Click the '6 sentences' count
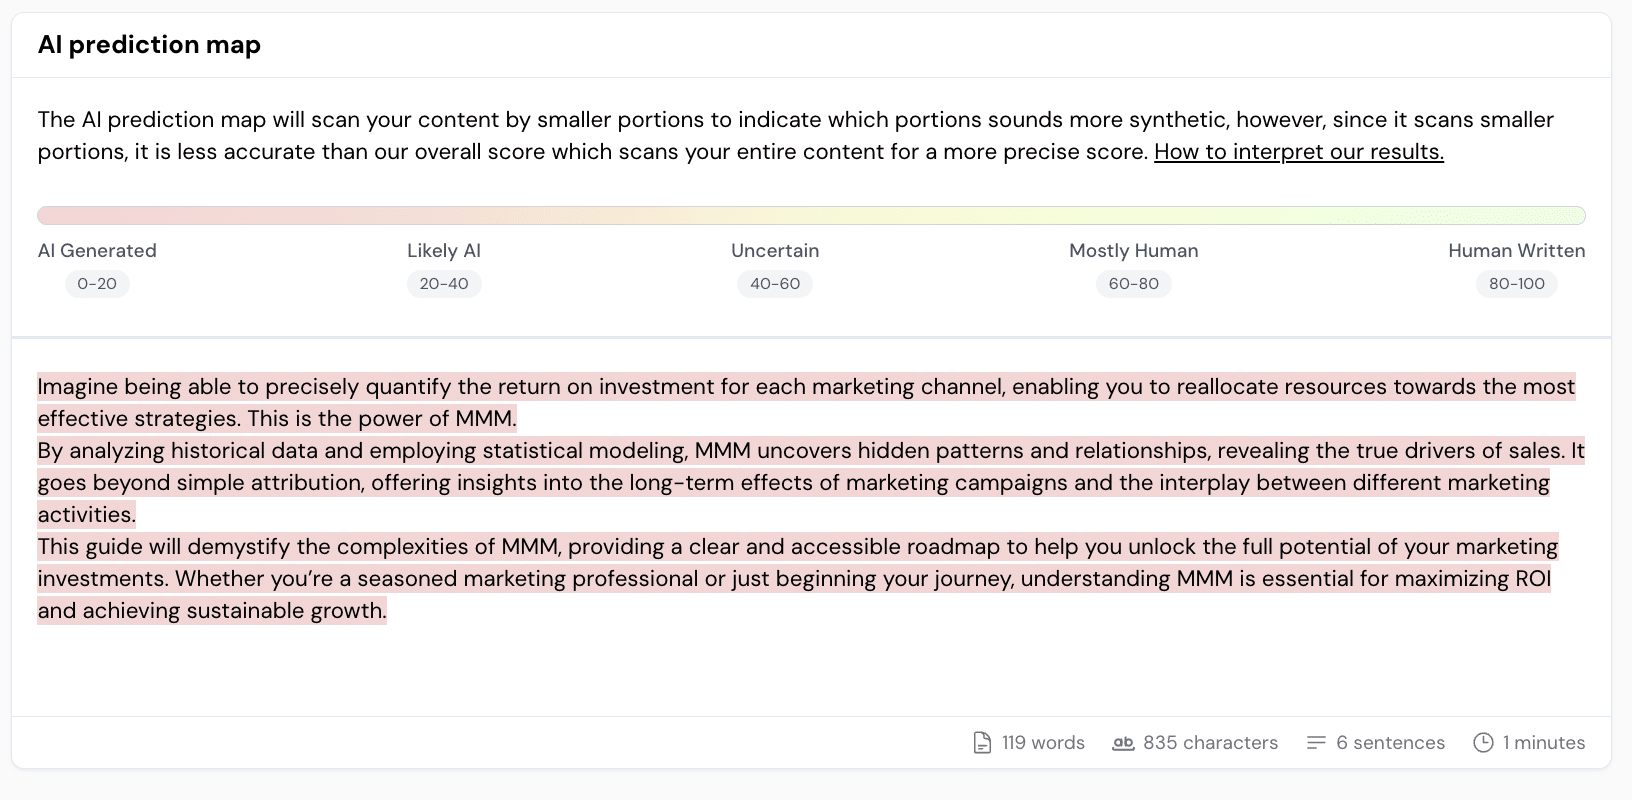Image resolution: width=1632 pixels, height=800 pixels. [x=1390, y=743]
